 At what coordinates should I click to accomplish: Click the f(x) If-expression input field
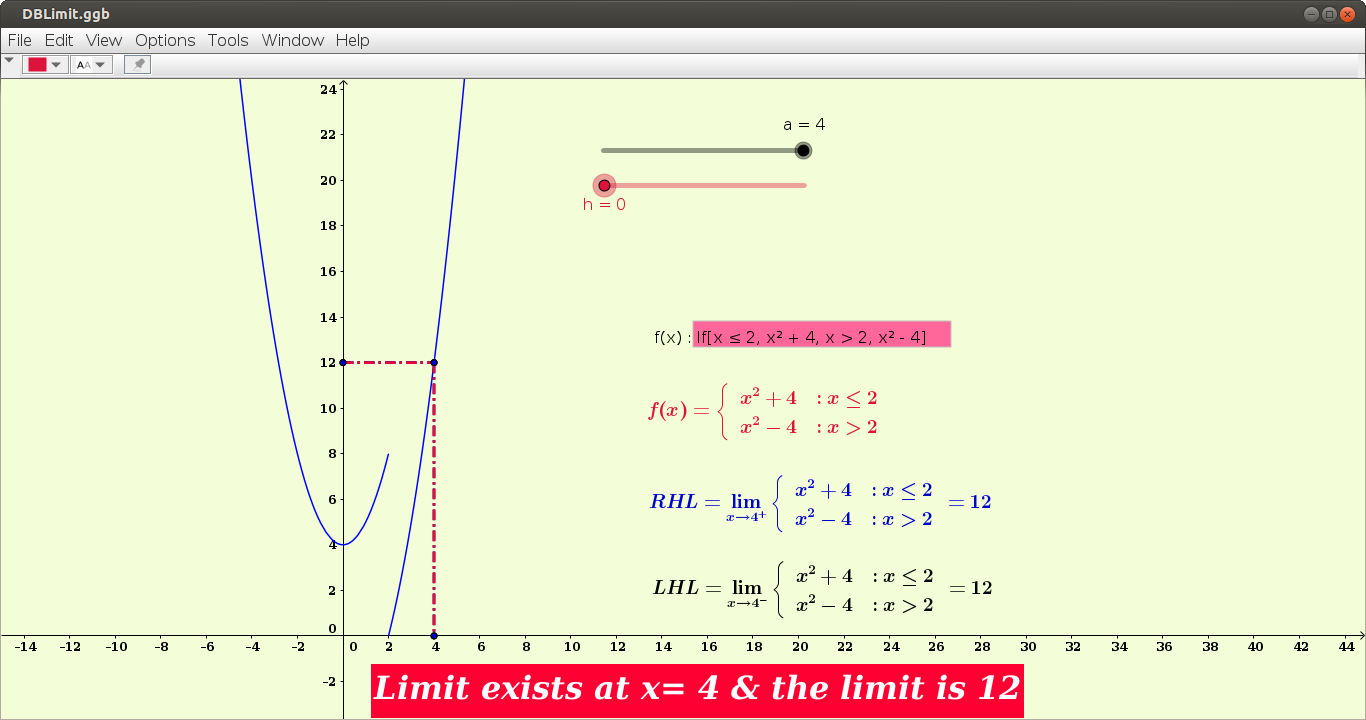pyautogui.click(x=820, y=334)
